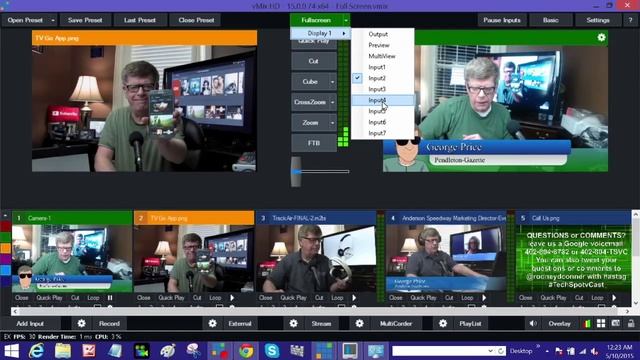Play the Call Us.png input
Image resolution: width=640 pixels, height=360 pixels.
[x=614, y=298]
